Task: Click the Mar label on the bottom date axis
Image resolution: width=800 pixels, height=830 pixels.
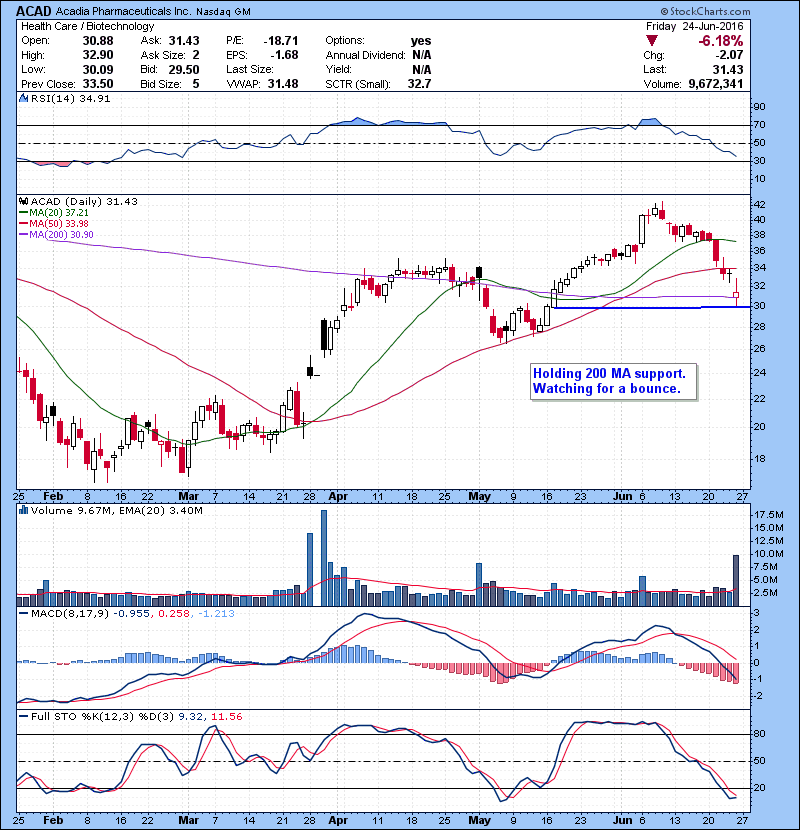Action: click(x=188, y=820)
